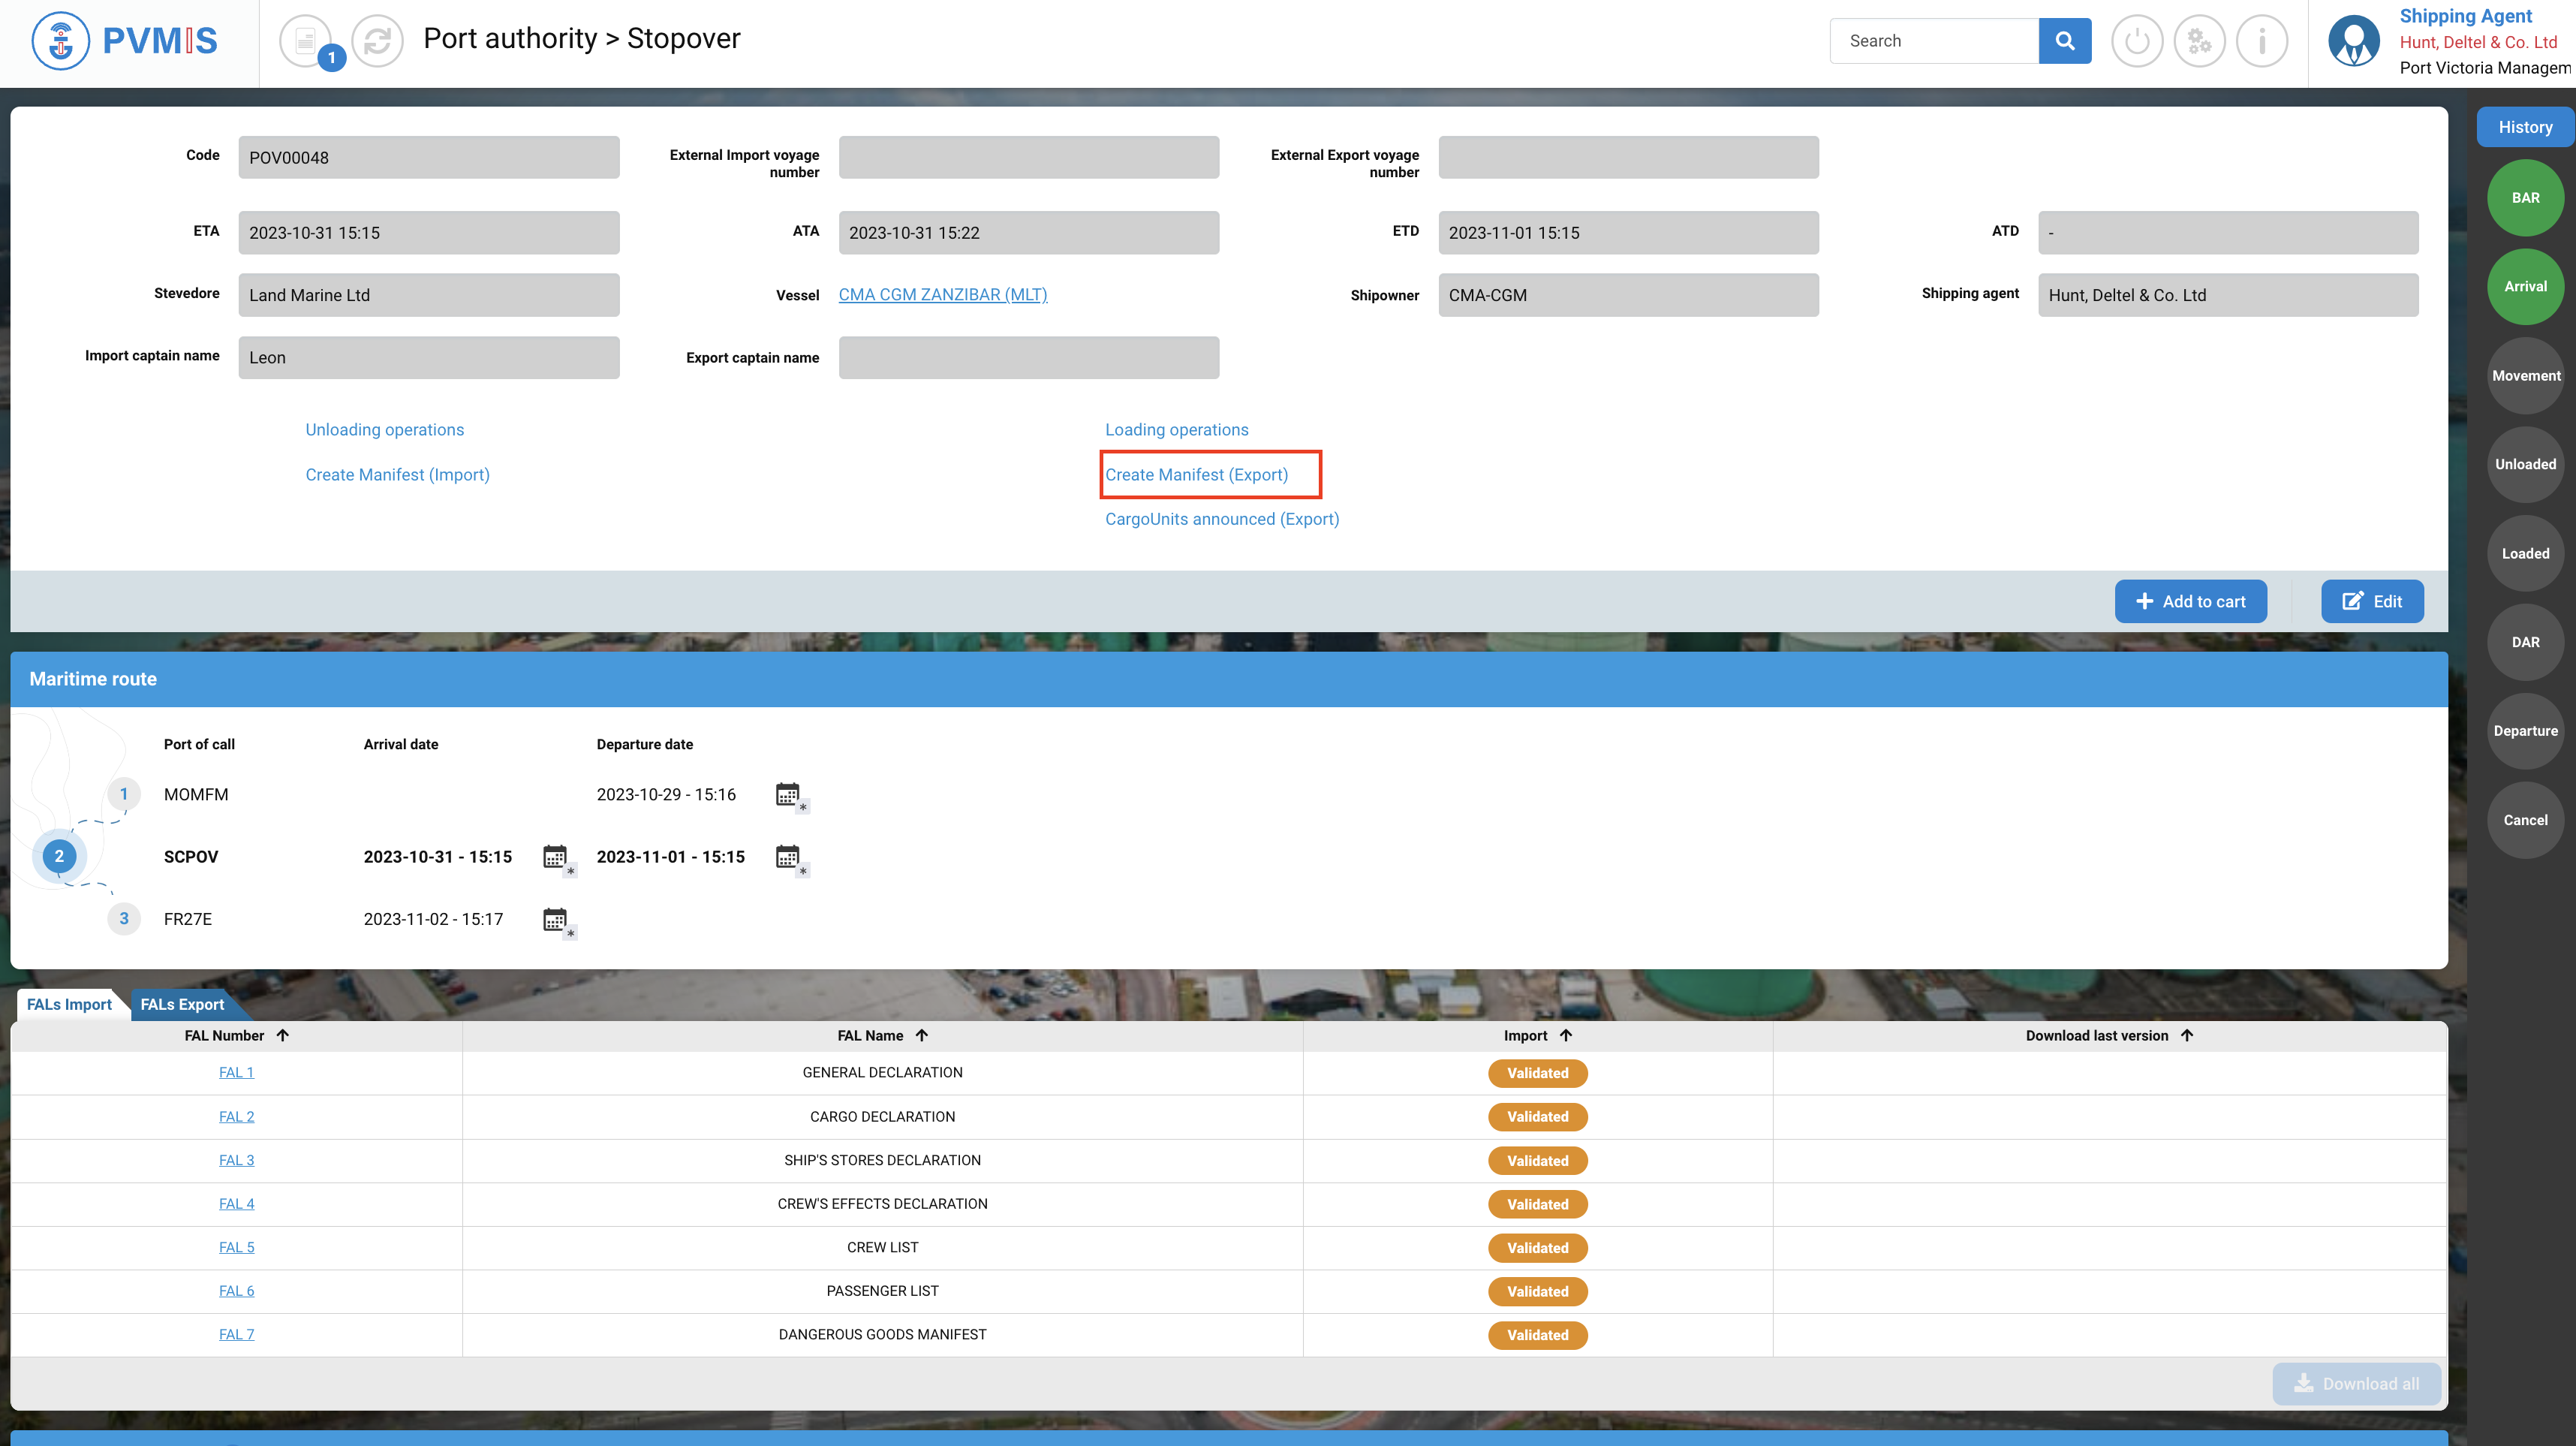The height and width of the screenshot is (1446, 2576).
Task: Sort by FAL Name column arrow
Action: pyautogui.click(x=922, y=1035)
